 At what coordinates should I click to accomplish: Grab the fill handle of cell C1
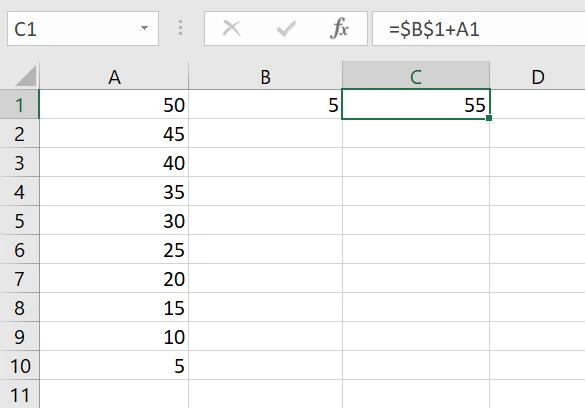pyautogui.click(x=489, y=118)
